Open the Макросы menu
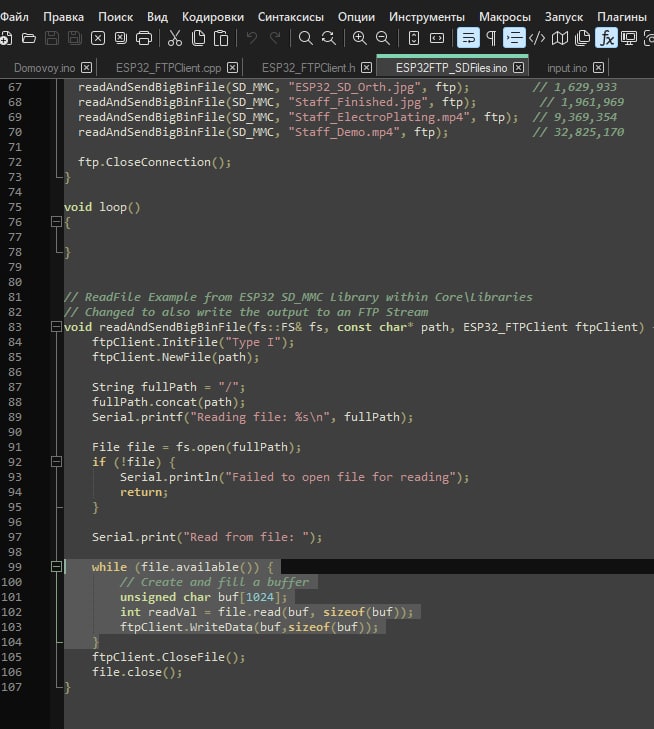 (505, 17)
